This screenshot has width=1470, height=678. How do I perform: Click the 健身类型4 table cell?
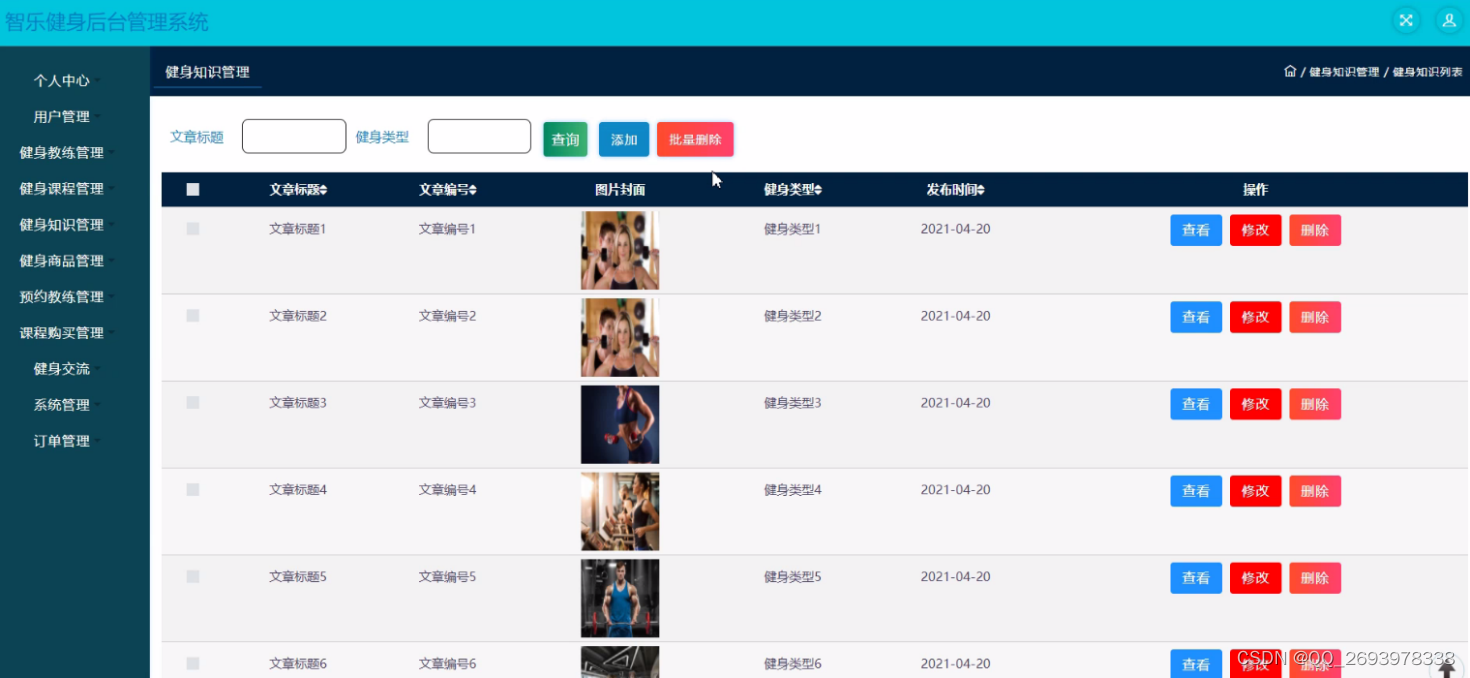point(792,490)
